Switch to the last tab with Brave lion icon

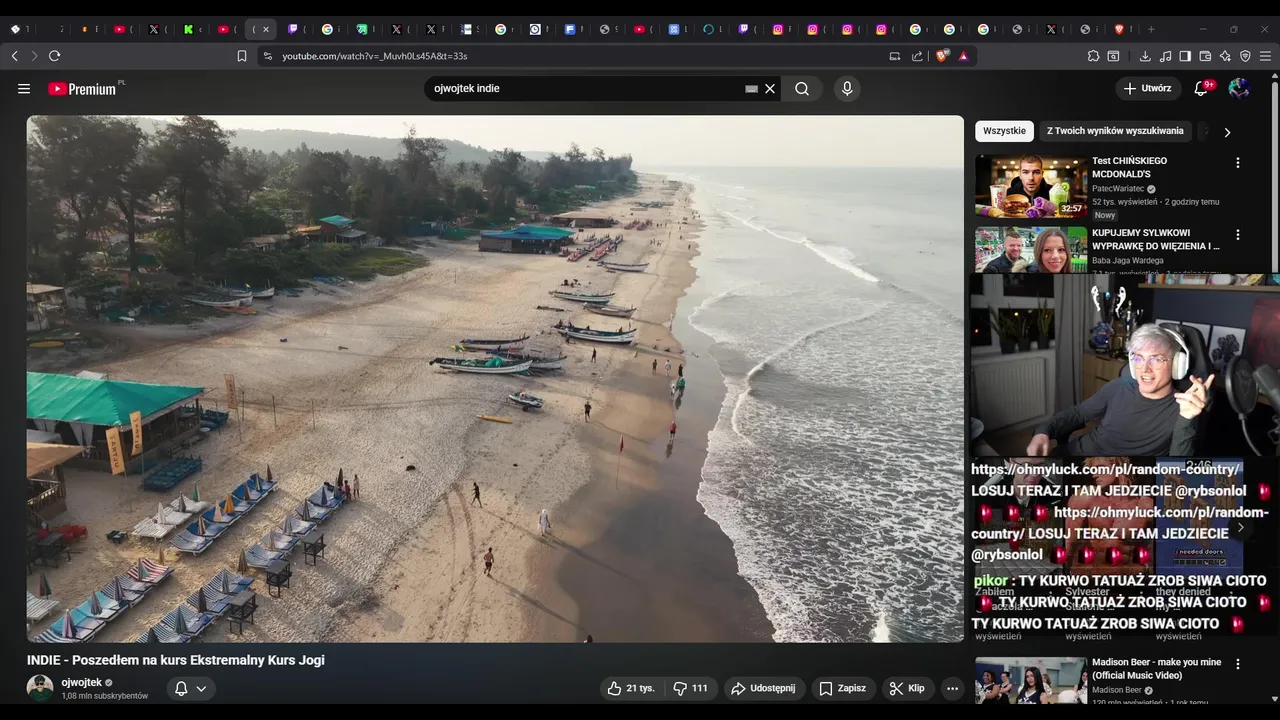point(1120,29)
